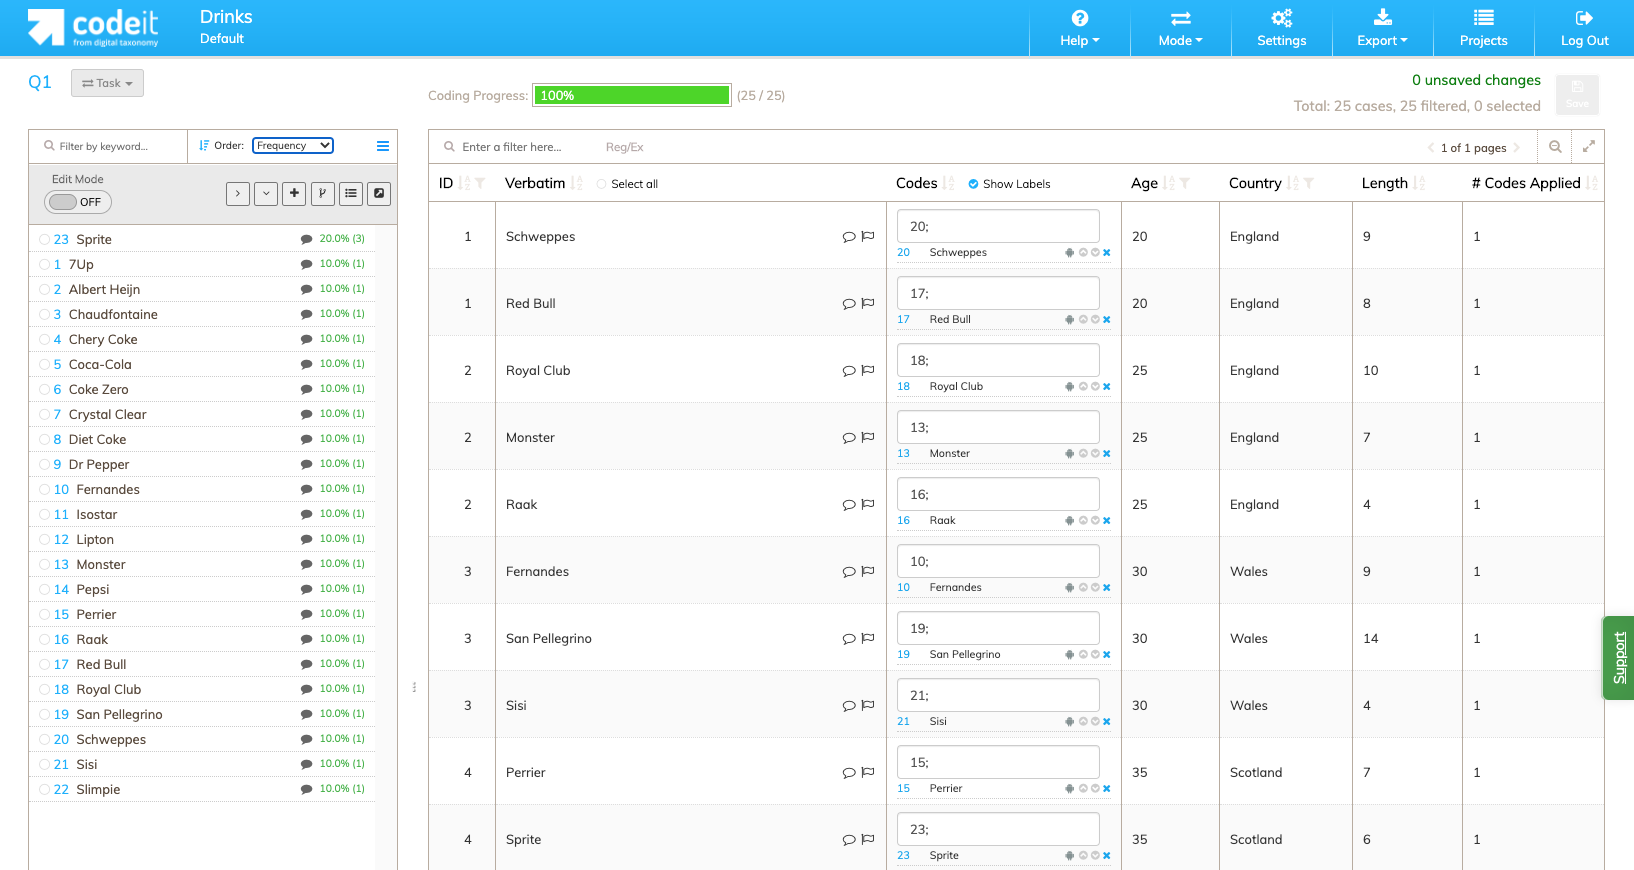This screenshot has height=870, width=1634.
Task: Go to the previous page arrow
Action: pos(1431,147)
